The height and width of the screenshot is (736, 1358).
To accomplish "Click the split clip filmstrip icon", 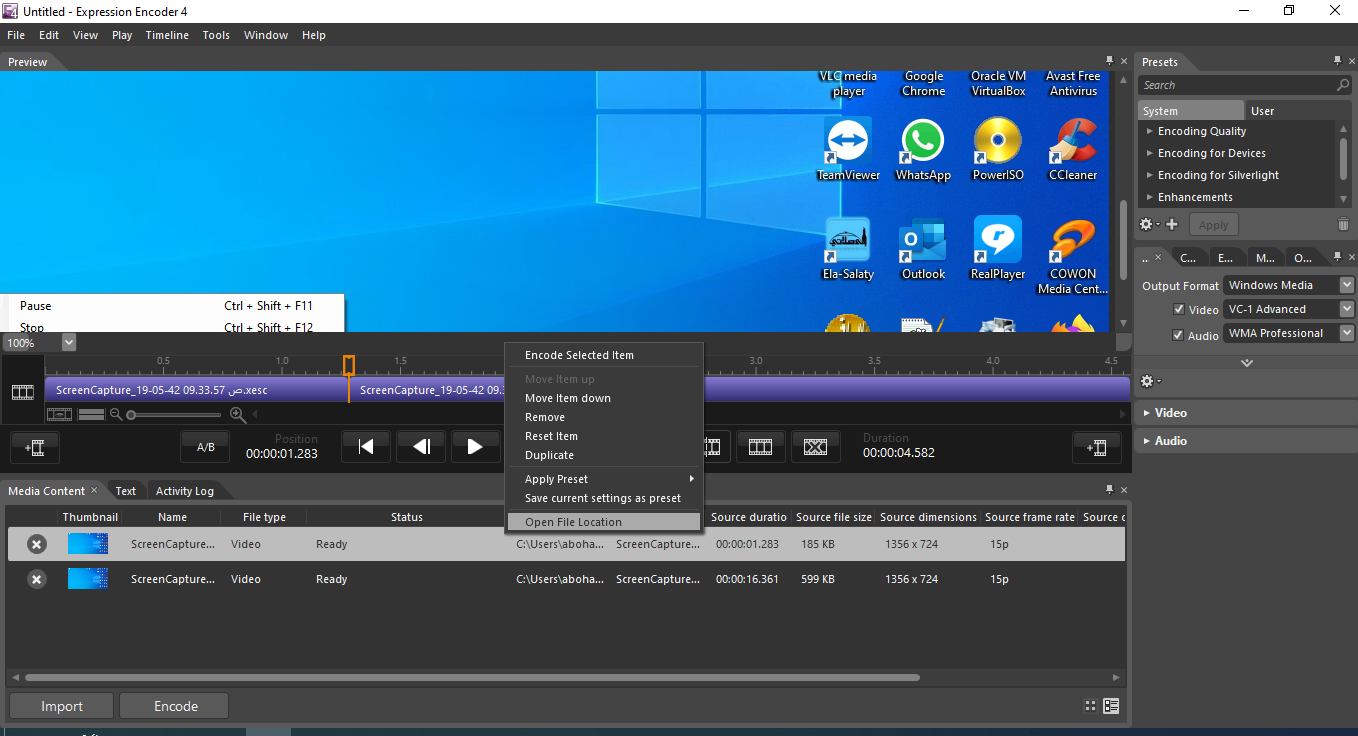I will [x=761, y=447].
